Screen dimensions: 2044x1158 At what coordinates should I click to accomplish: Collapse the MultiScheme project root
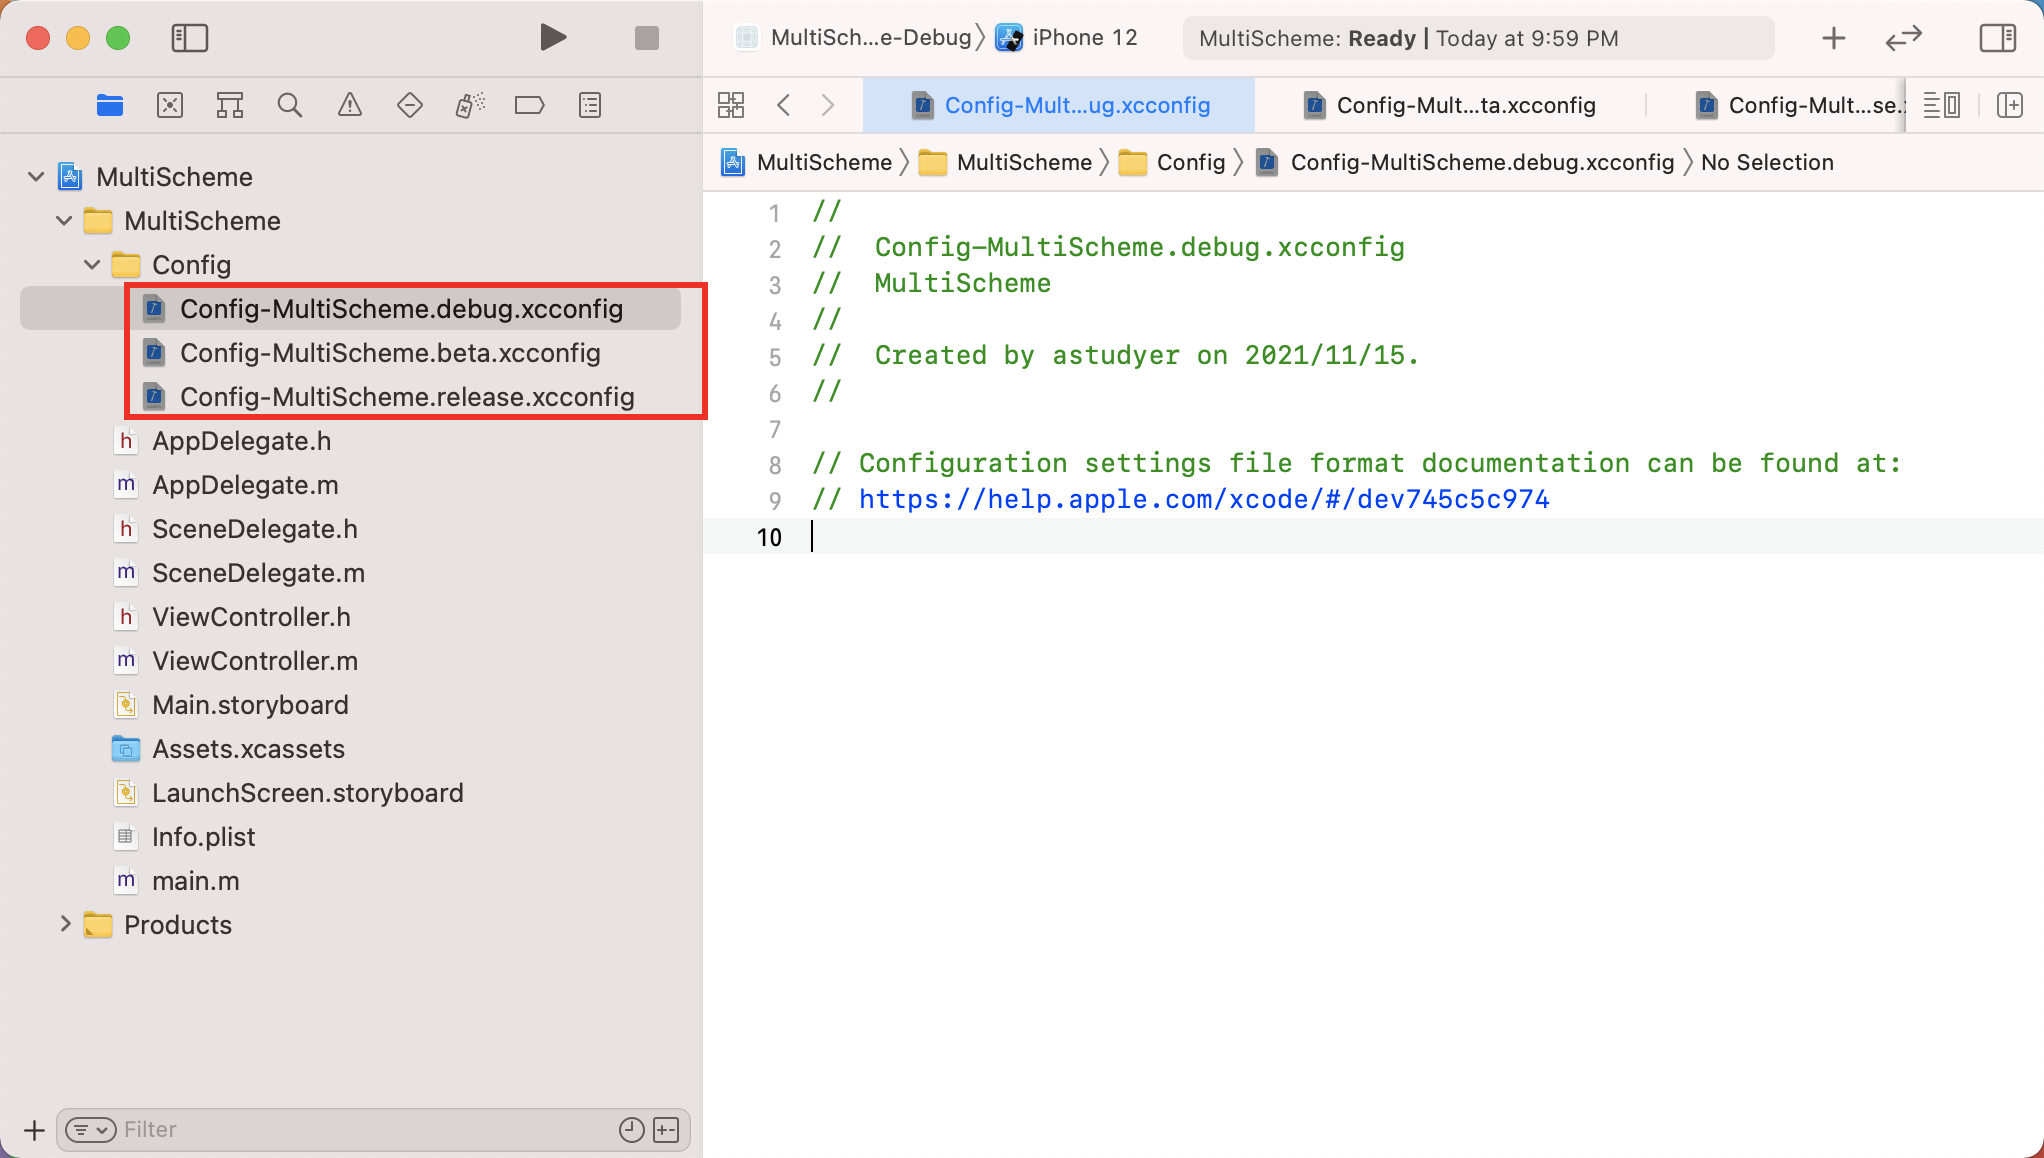(x=36, y=177)
